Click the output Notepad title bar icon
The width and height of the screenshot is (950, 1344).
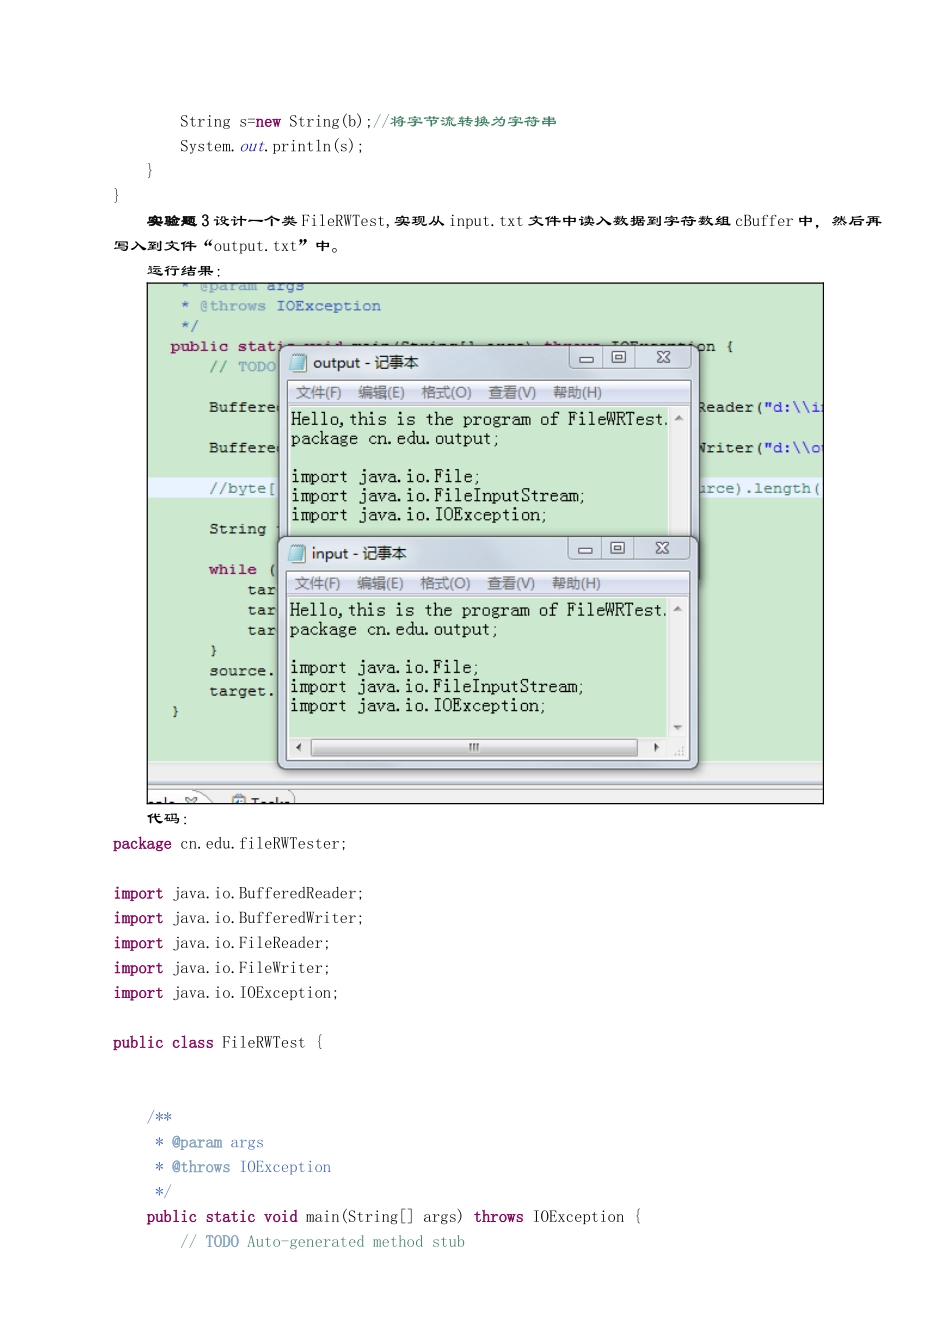[298, 363]
